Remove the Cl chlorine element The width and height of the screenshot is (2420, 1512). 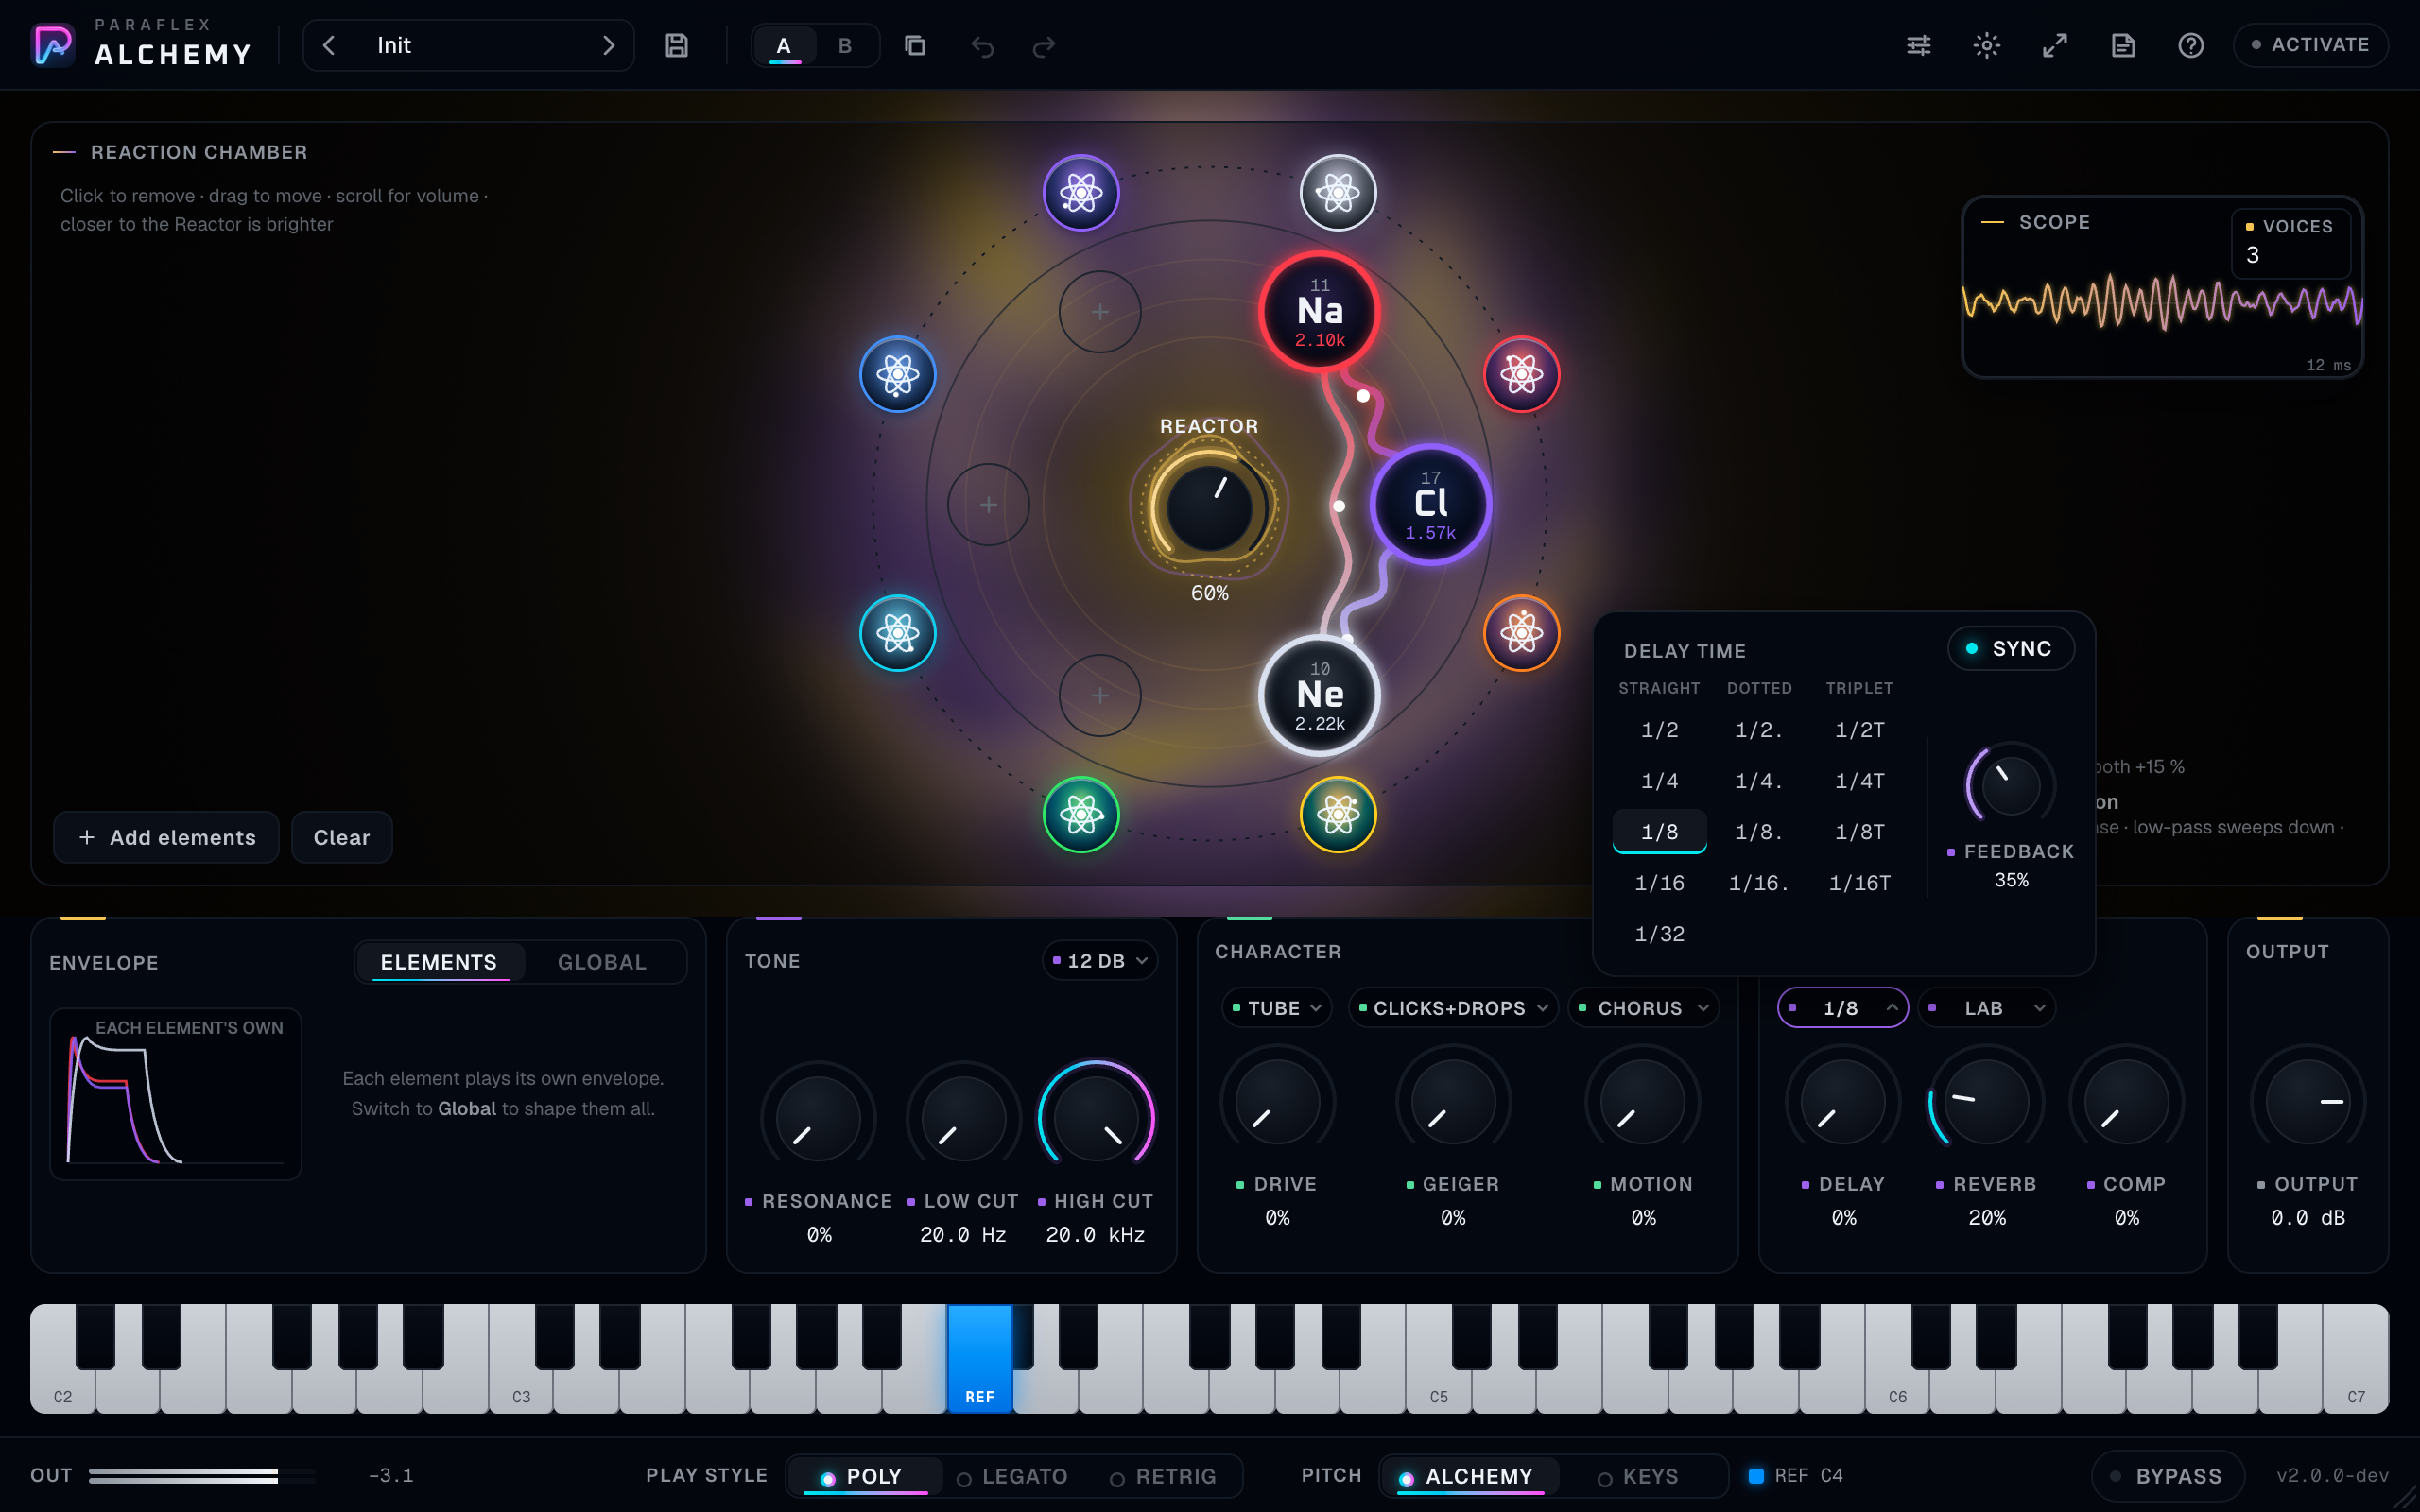coord(1430,504)
